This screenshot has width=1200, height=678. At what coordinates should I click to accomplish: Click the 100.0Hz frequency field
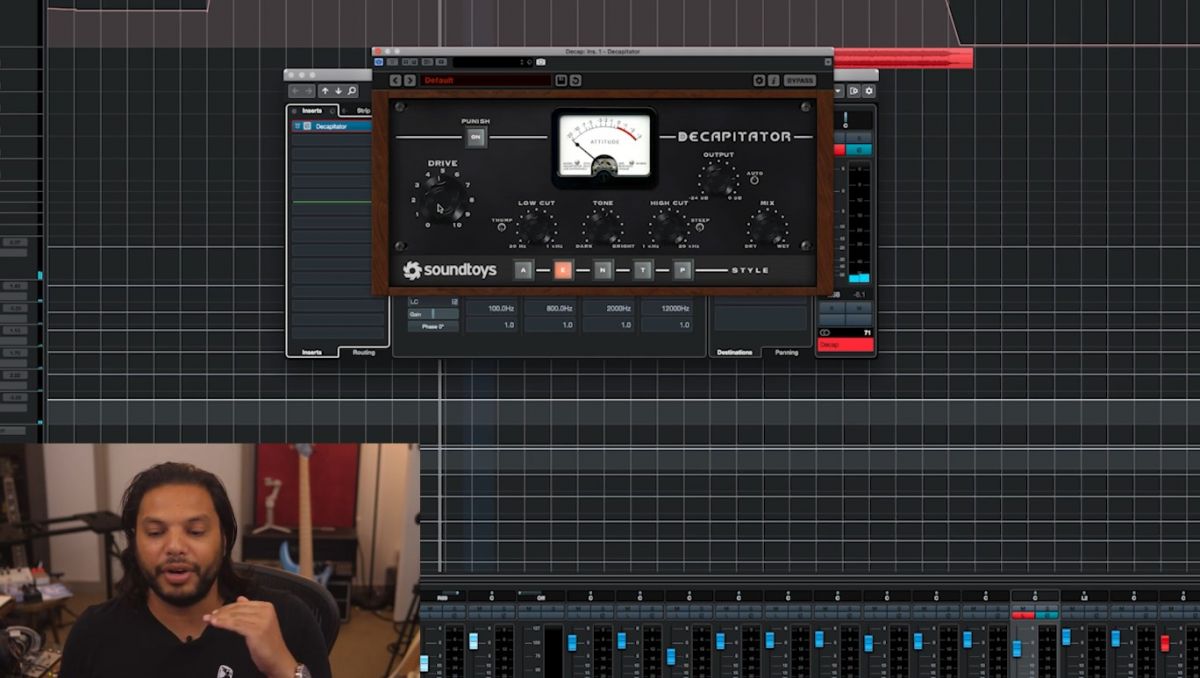pyautogui.click(x=500, y=309)
